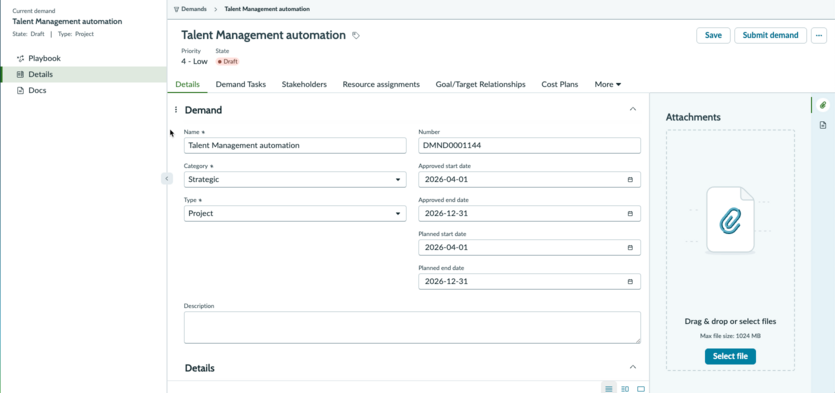This screenshot has width=835, height=393.
Task: Click the "Current demand" label in sidebar
Action: 34,11
